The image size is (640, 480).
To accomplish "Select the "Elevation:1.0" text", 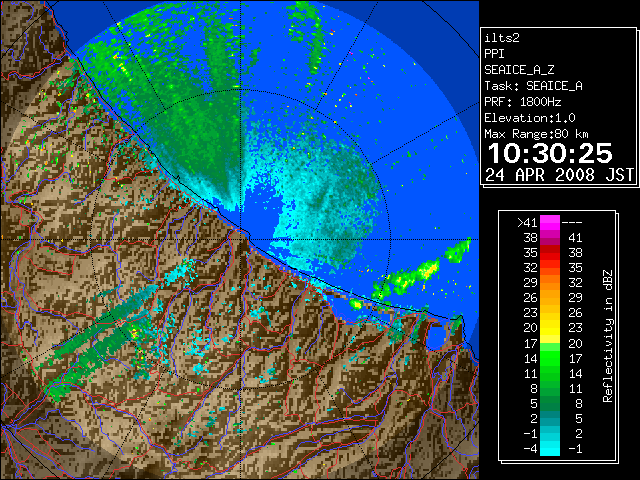I will (x=529, y=118).
